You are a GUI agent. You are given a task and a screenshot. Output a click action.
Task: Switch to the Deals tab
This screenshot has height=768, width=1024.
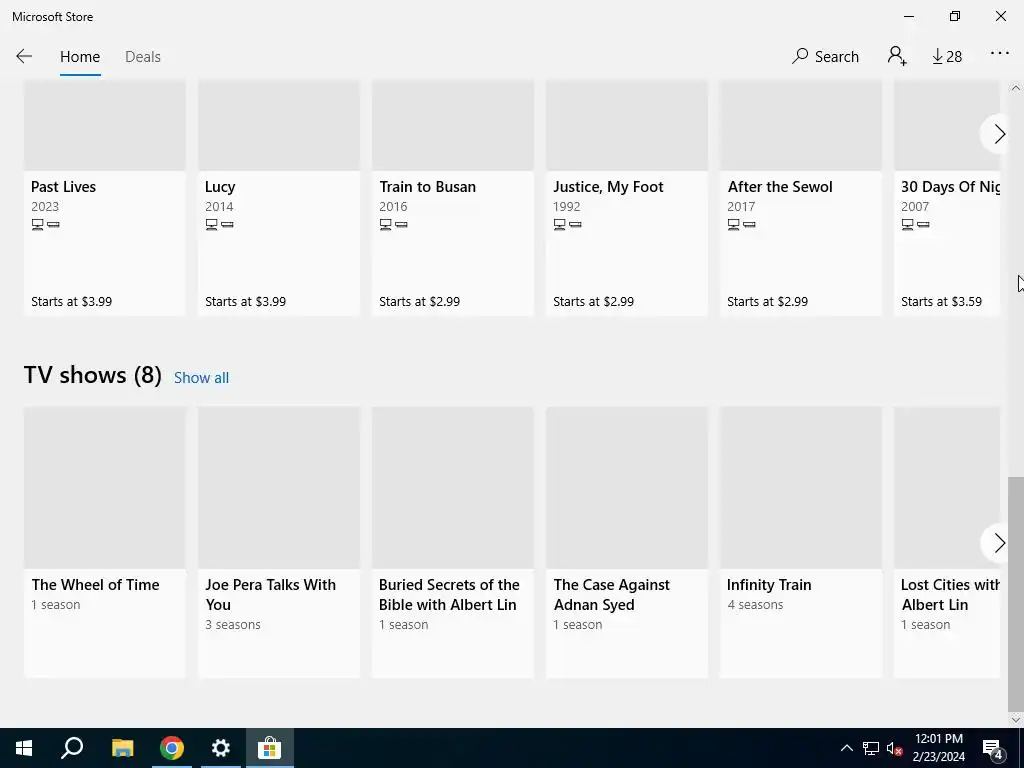pyautogui.click(x=143, y=57)
